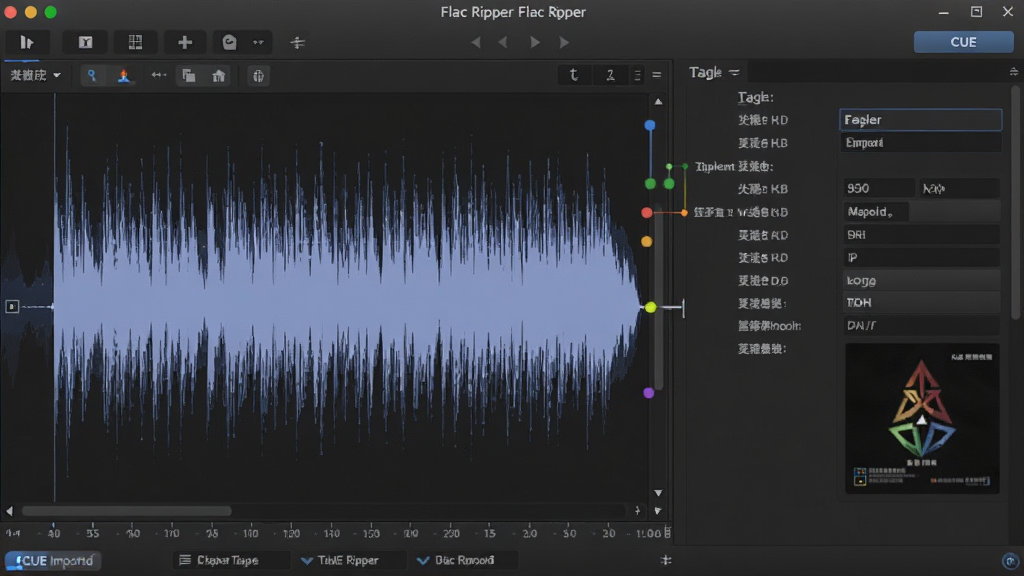Image resolution: width=1024 pixels, height=576 pixels.
Task: Click the blue CUE button
Action: pos(963,42)
